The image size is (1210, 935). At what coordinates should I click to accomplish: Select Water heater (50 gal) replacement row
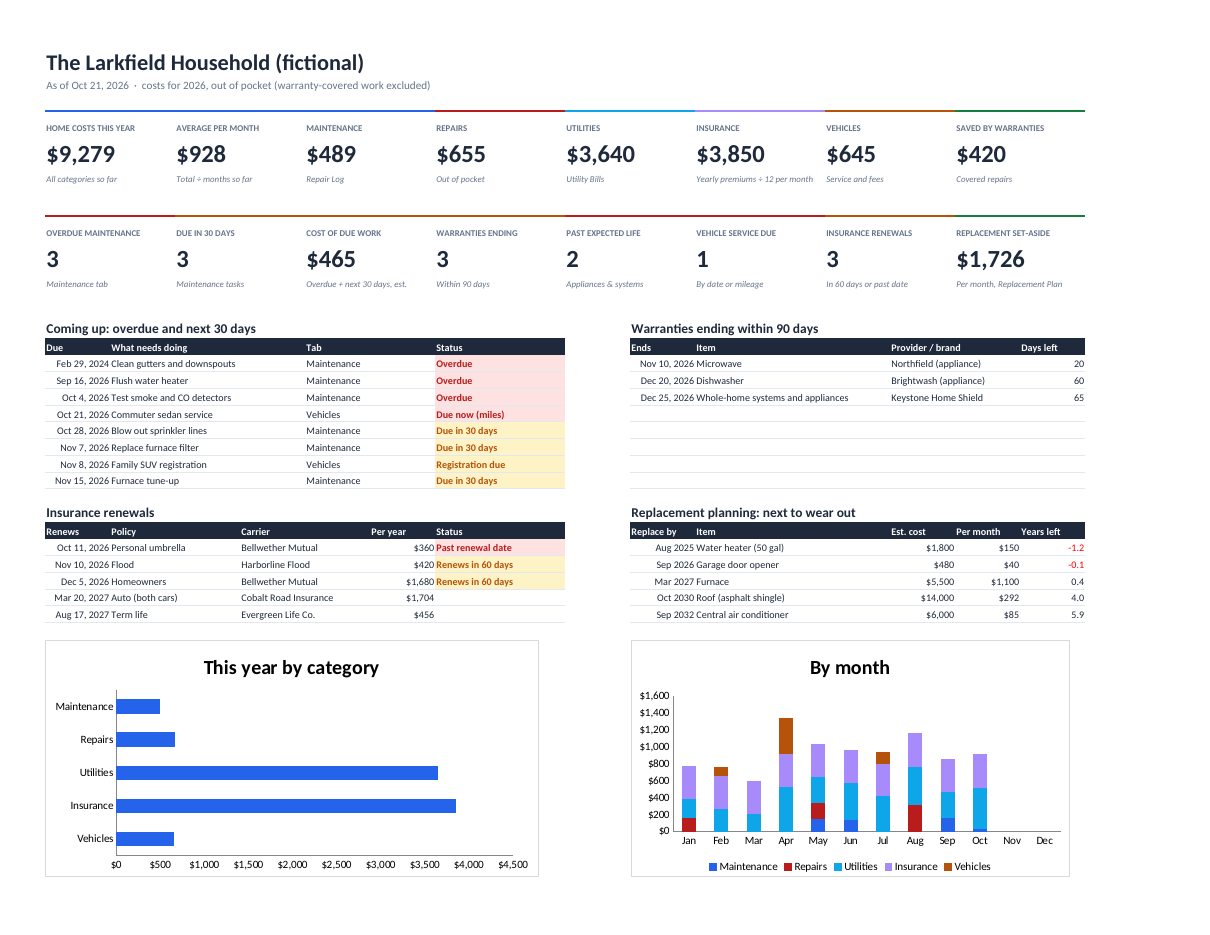[858, 548]
